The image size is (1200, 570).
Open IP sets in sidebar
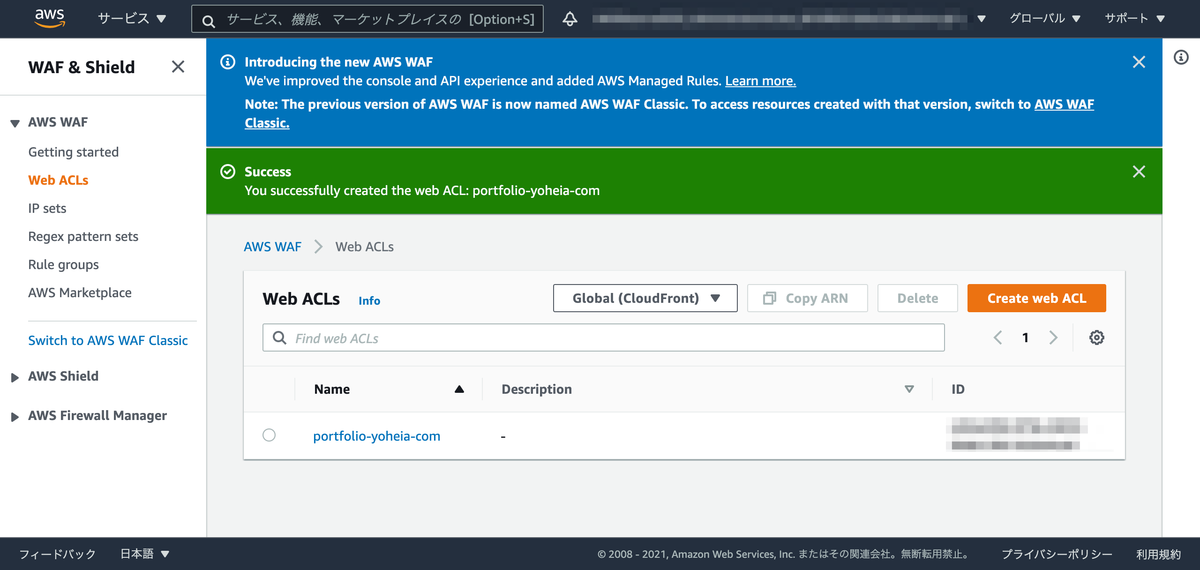pyautogui.click(x=47, y=208)
